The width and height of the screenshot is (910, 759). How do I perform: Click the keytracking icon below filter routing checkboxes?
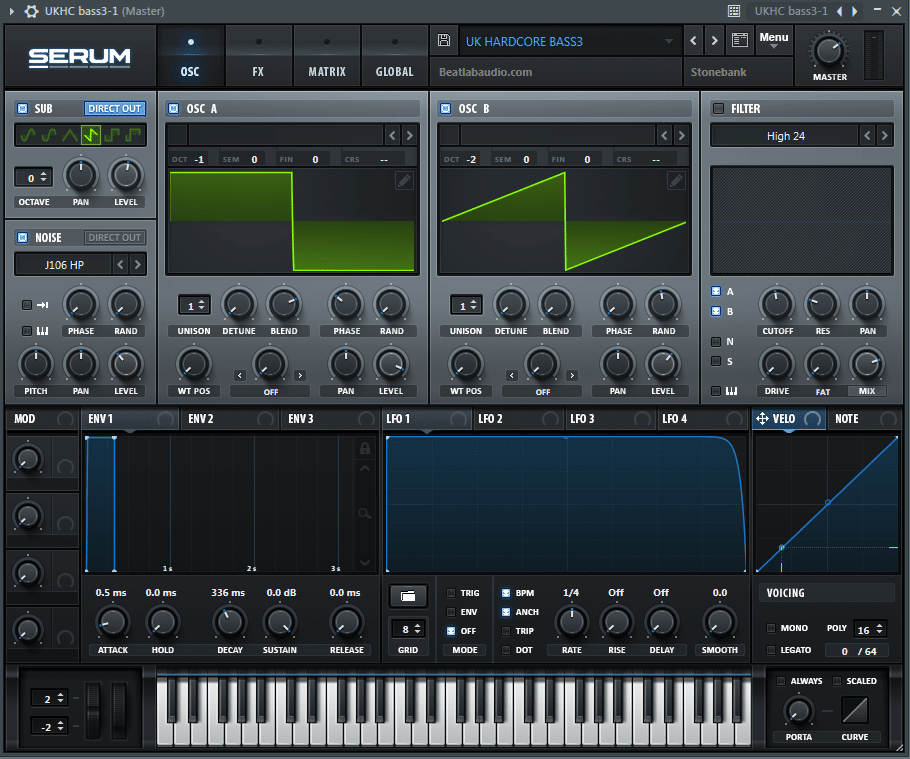pos(730,389)
